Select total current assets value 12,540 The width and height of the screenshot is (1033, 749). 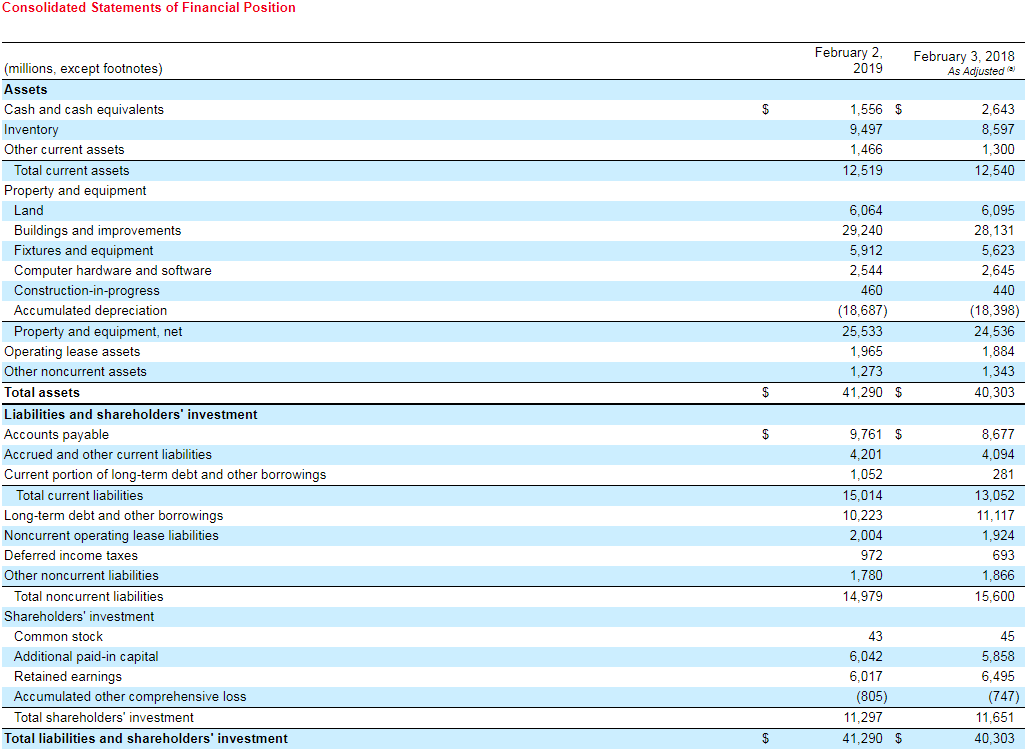point(995,171)
